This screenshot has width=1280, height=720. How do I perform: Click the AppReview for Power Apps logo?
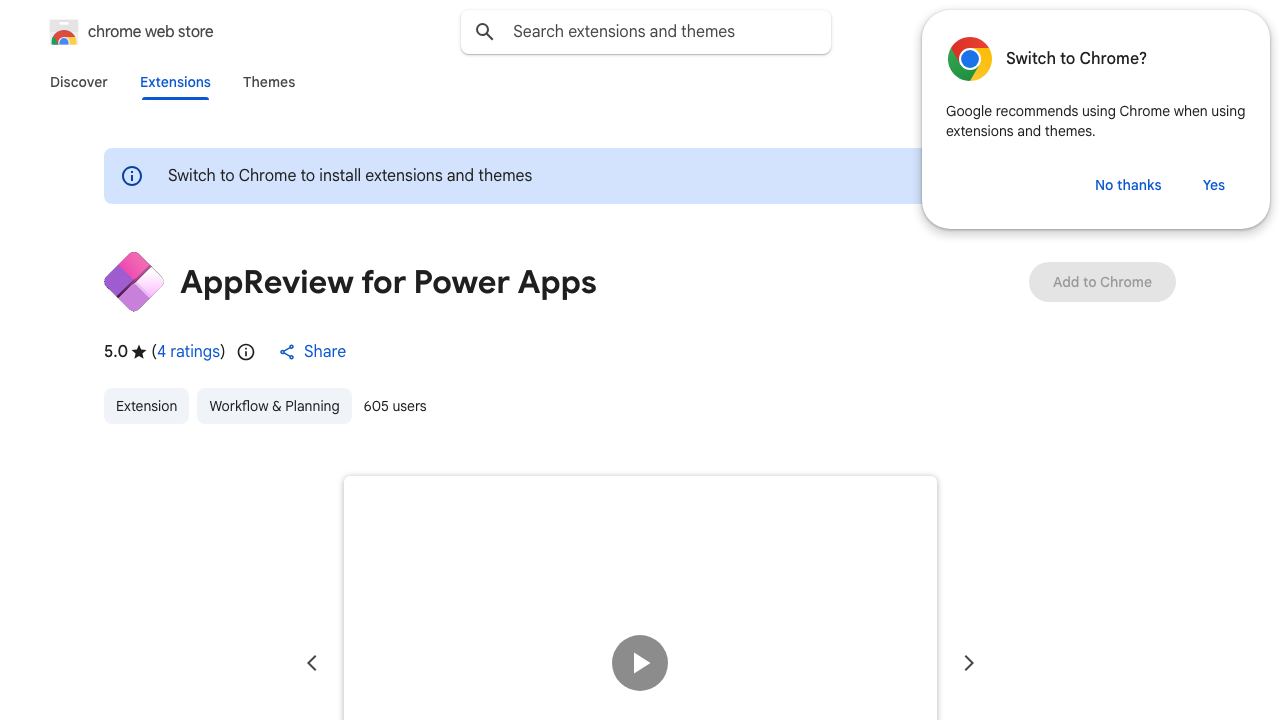[x=134, y=282]
